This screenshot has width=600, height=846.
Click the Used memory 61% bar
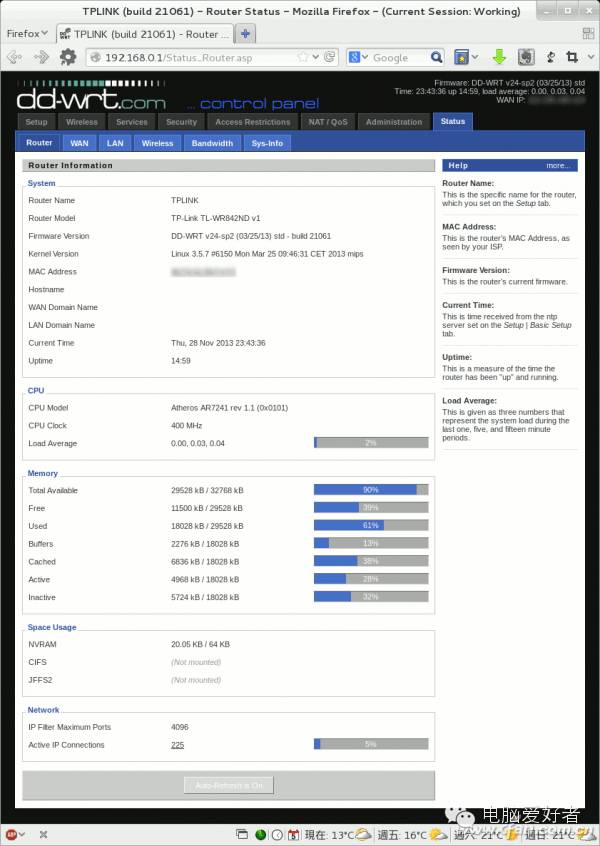pyautogui.click(x=371, y=526)
